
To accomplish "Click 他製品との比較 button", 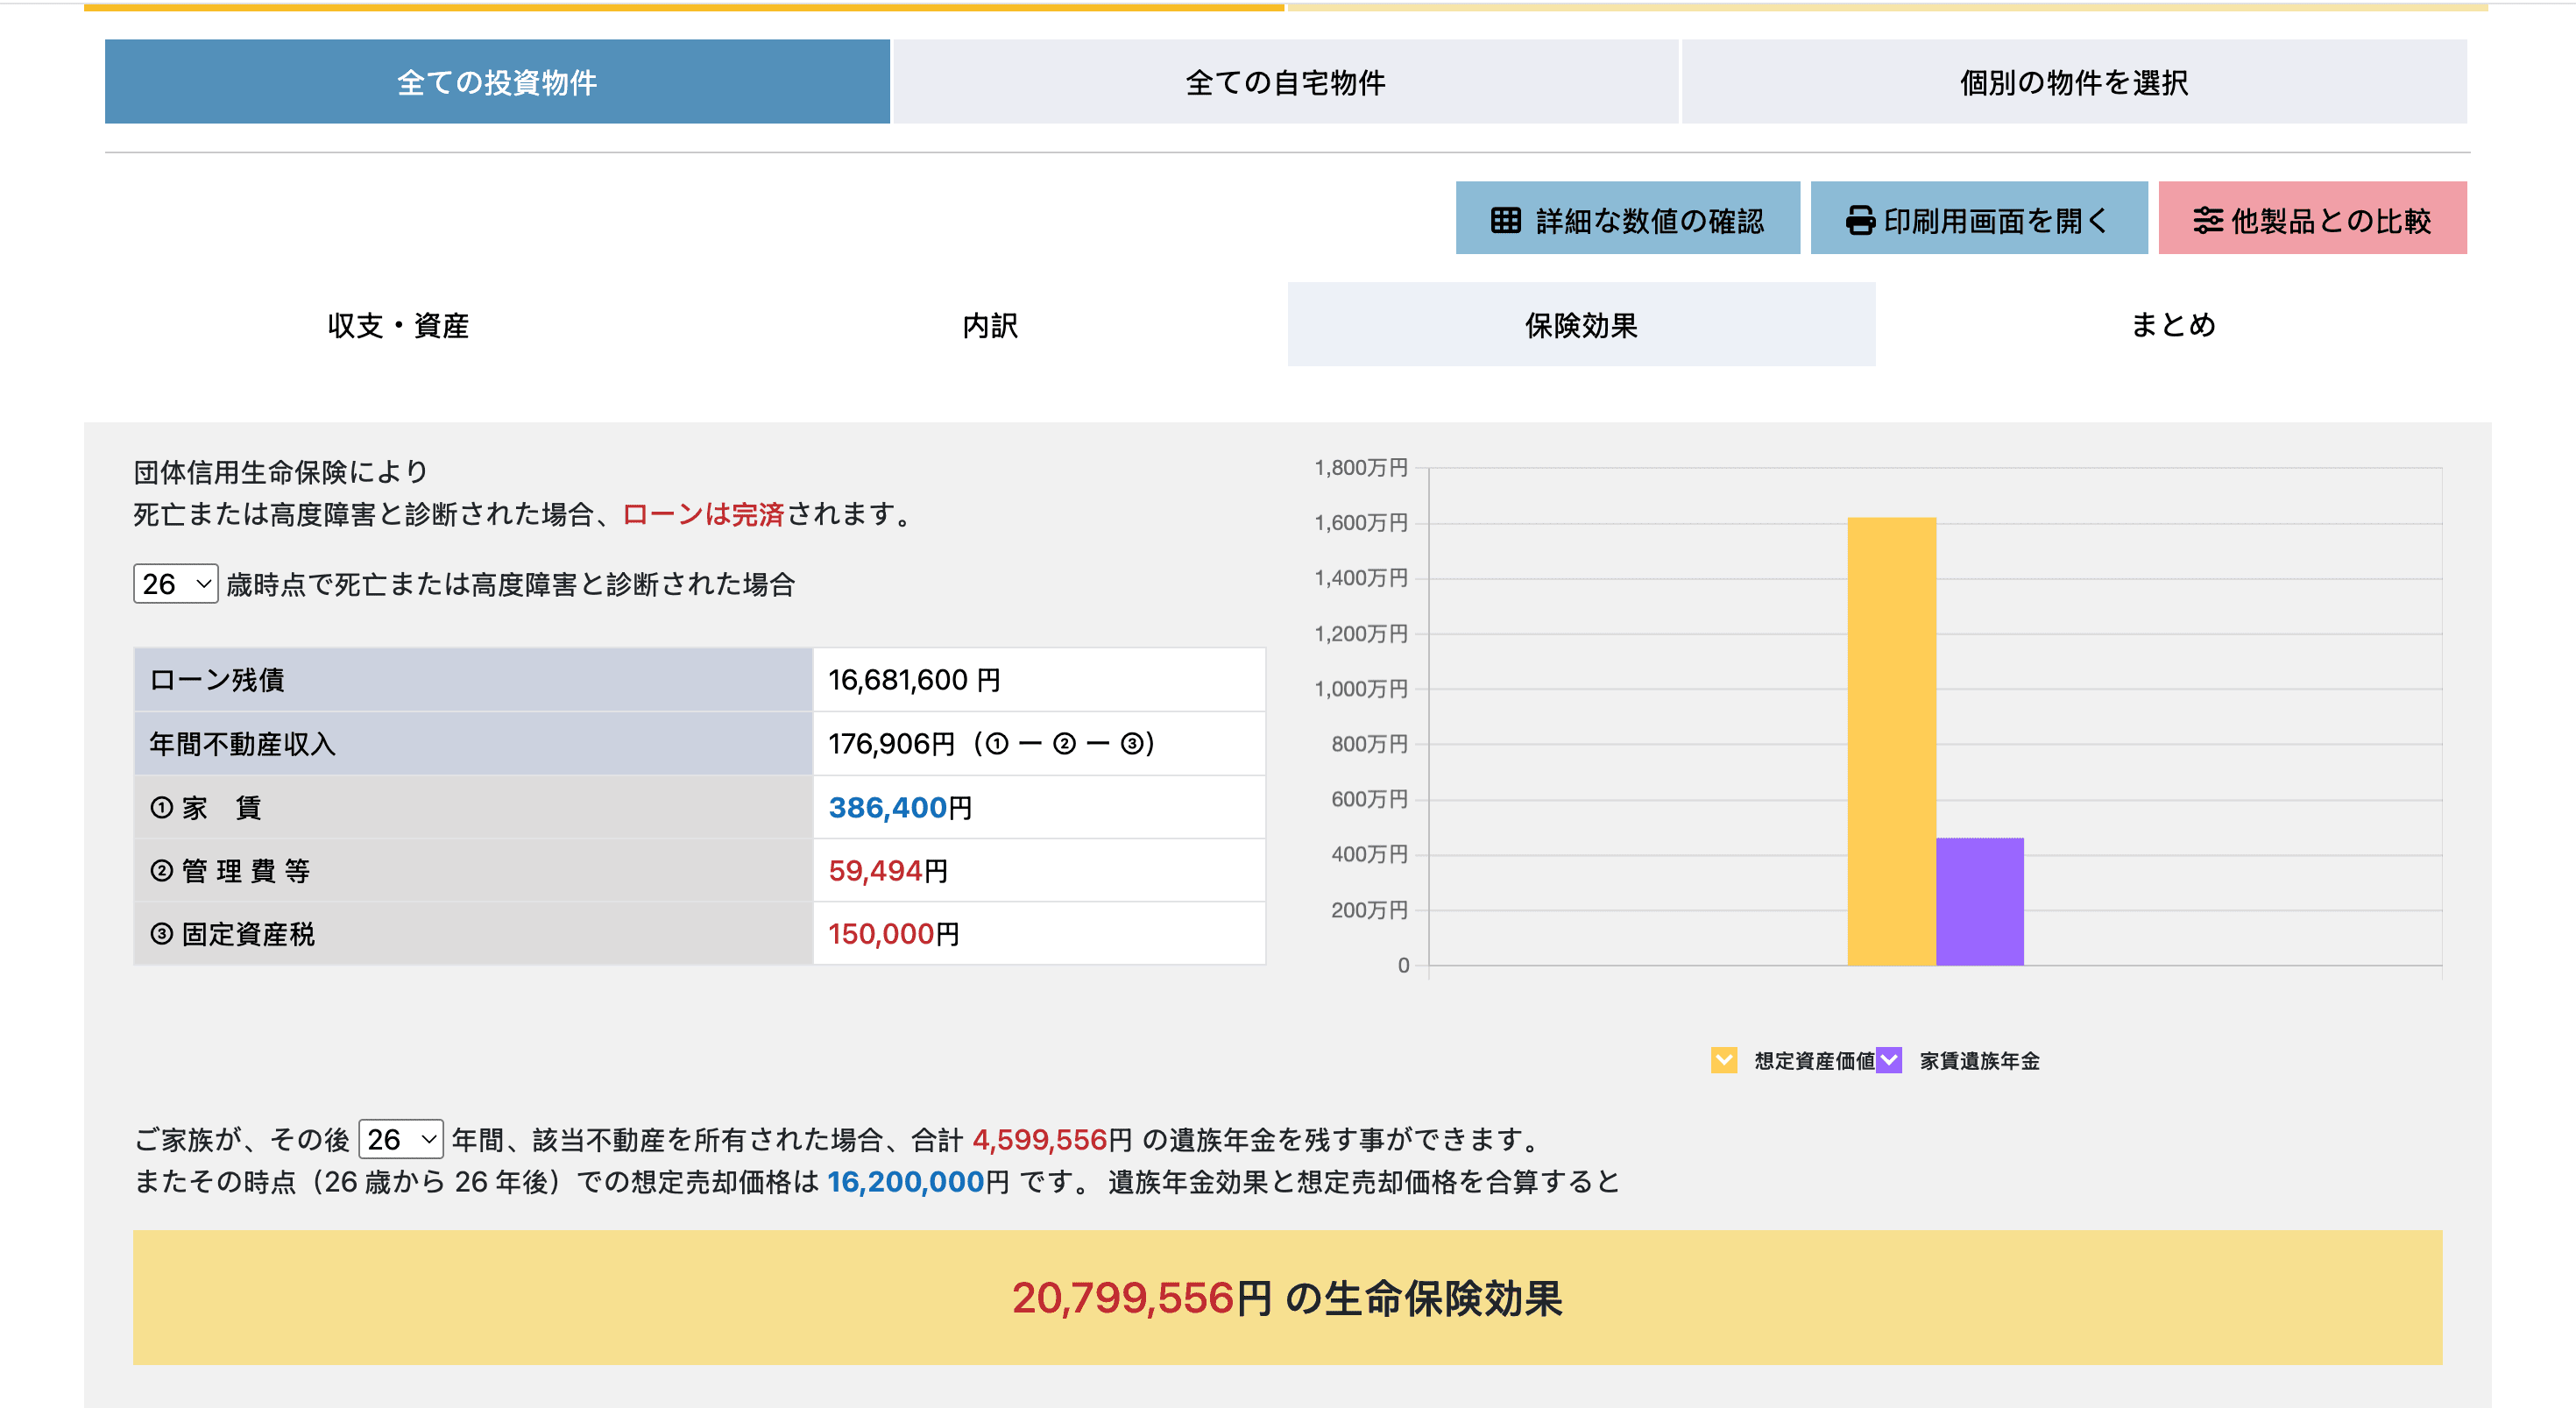I will pos(2312,218).
